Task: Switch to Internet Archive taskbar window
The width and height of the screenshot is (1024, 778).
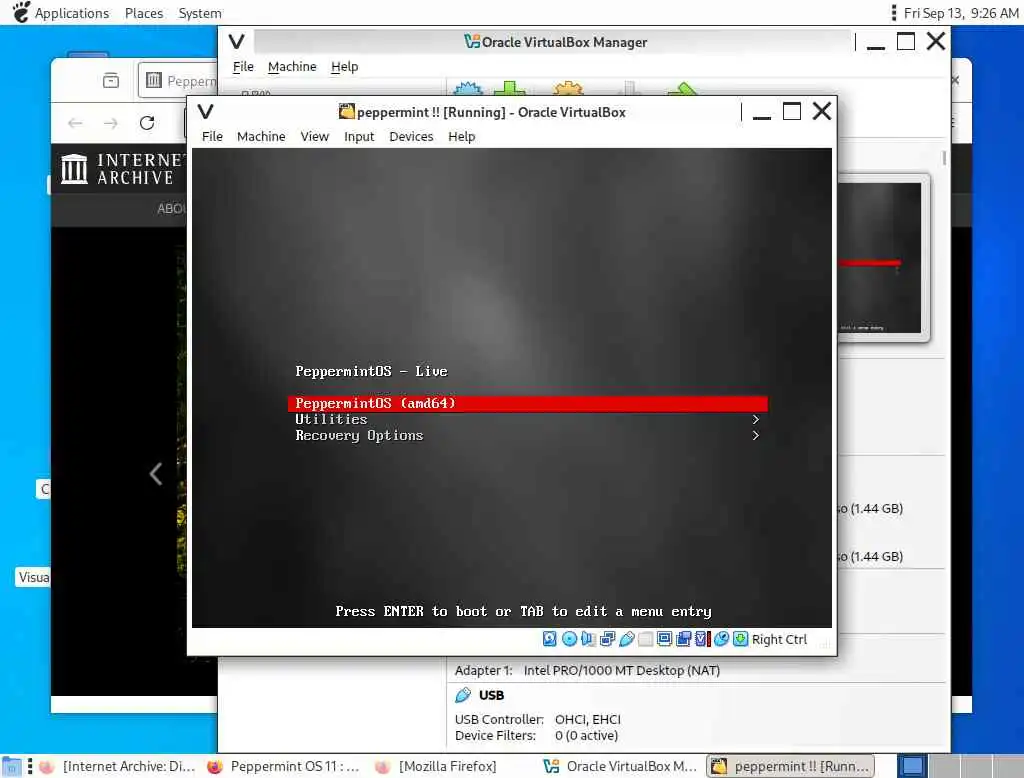Action: tap(118, 766)
